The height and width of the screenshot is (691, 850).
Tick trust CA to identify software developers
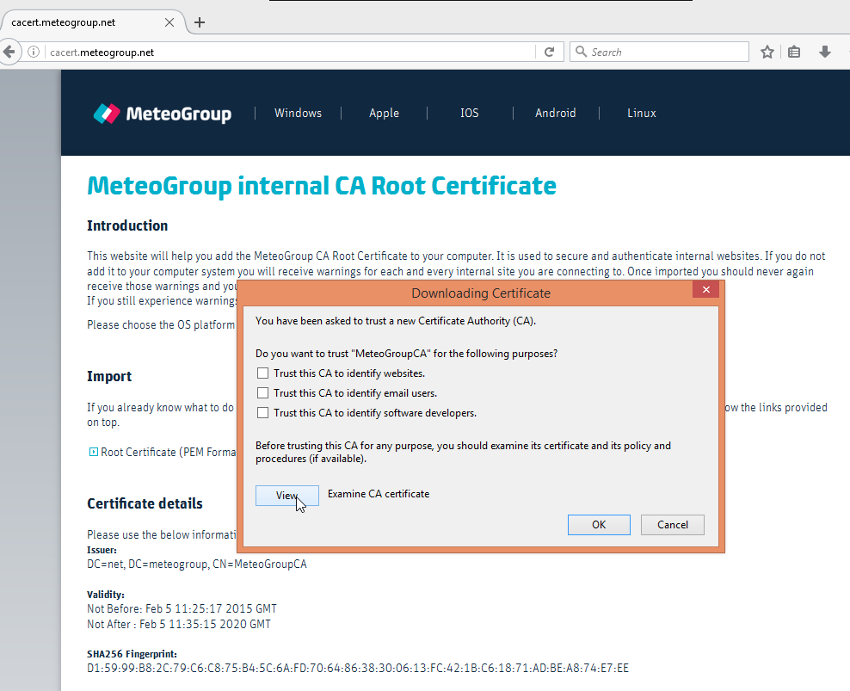263,413
